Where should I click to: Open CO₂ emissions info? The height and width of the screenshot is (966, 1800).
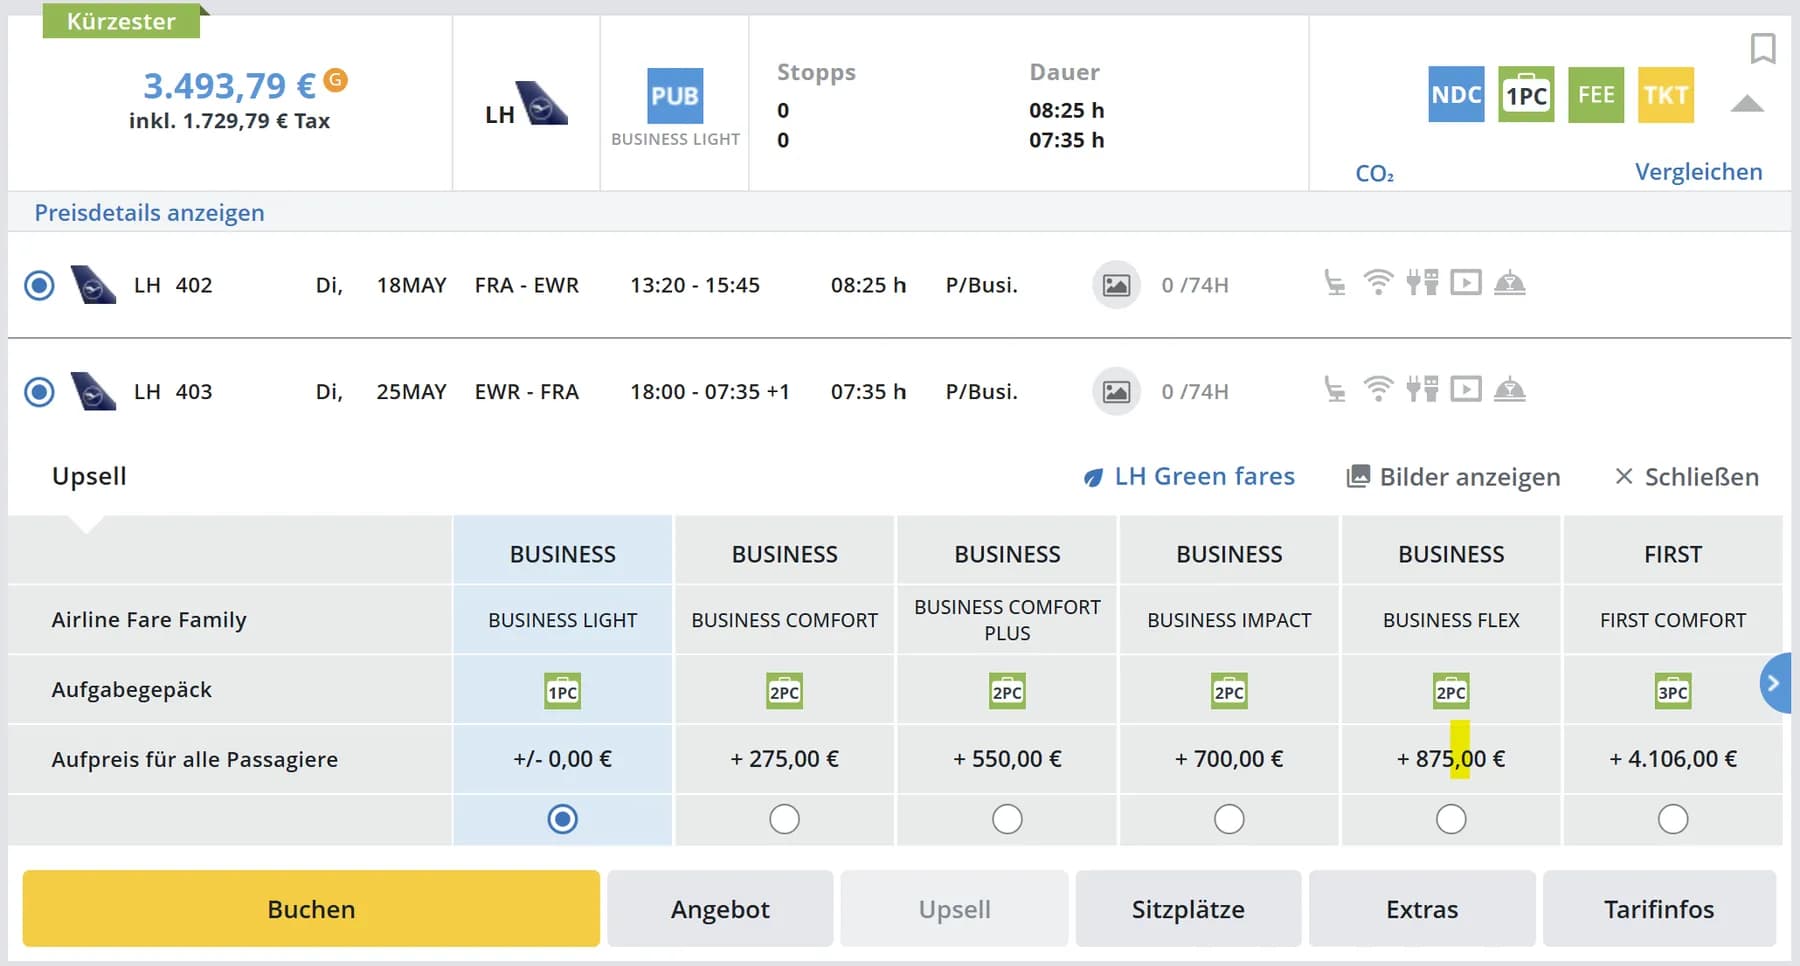point(1374,173)
